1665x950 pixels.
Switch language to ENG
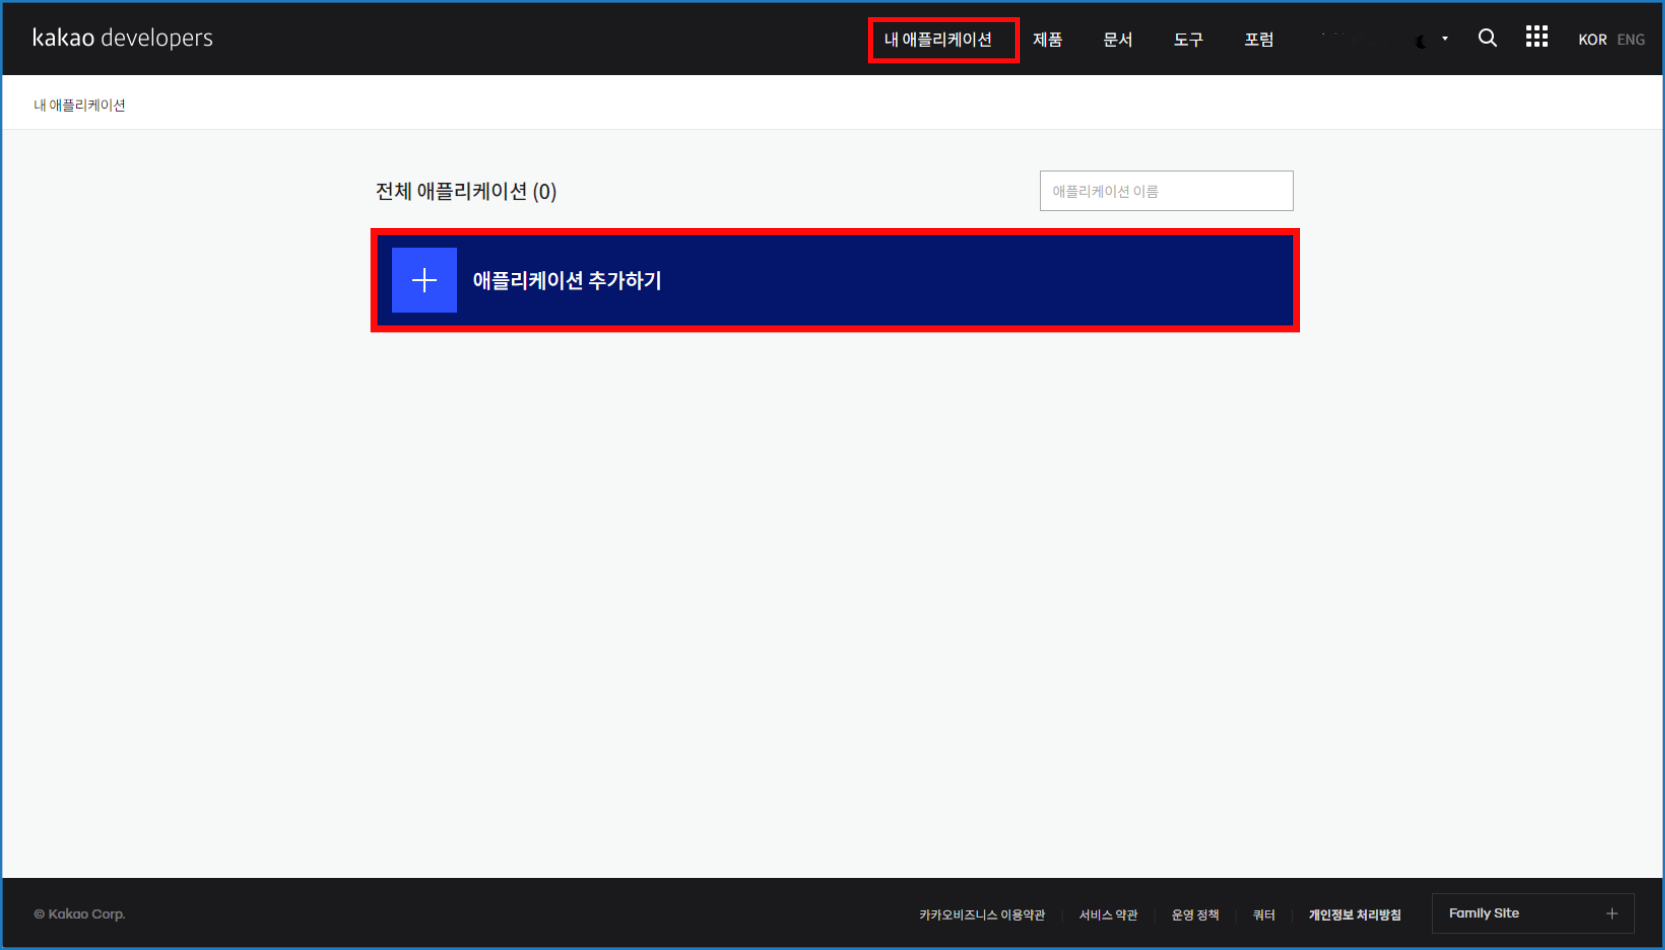pos(1630,40)
